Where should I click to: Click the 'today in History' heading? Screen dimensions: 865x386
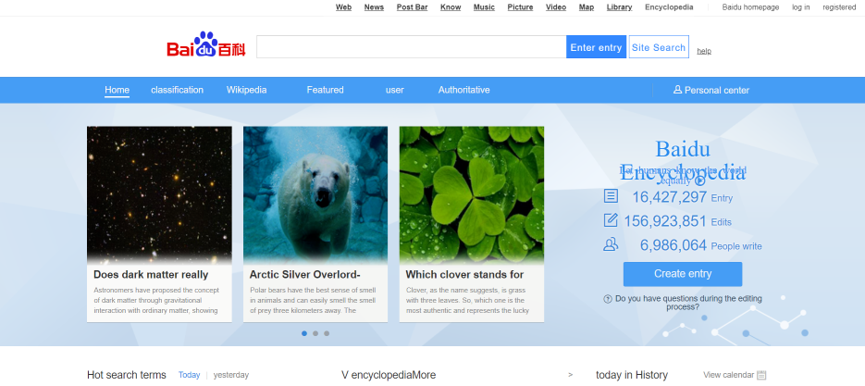pos(632,375)
